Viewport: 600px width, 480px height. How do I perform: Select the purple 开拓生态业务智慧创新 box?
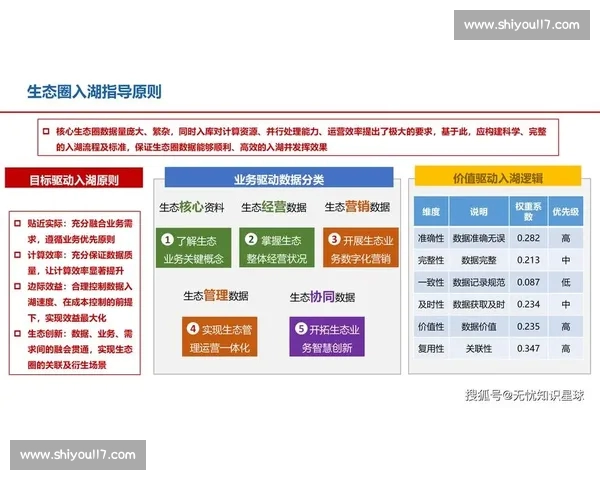[x=327, y=337]
